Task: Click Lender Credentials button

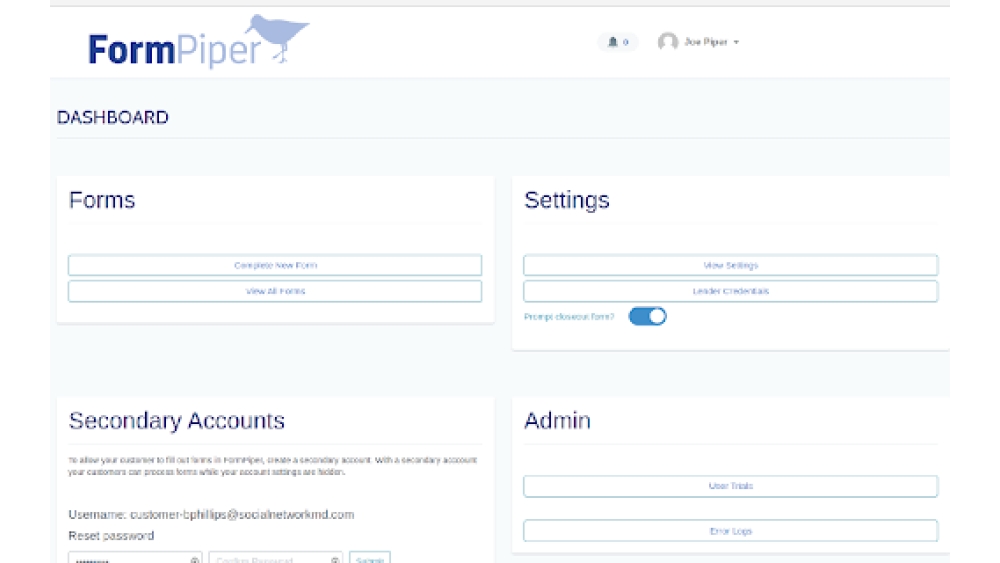Action: coord(730,291)
